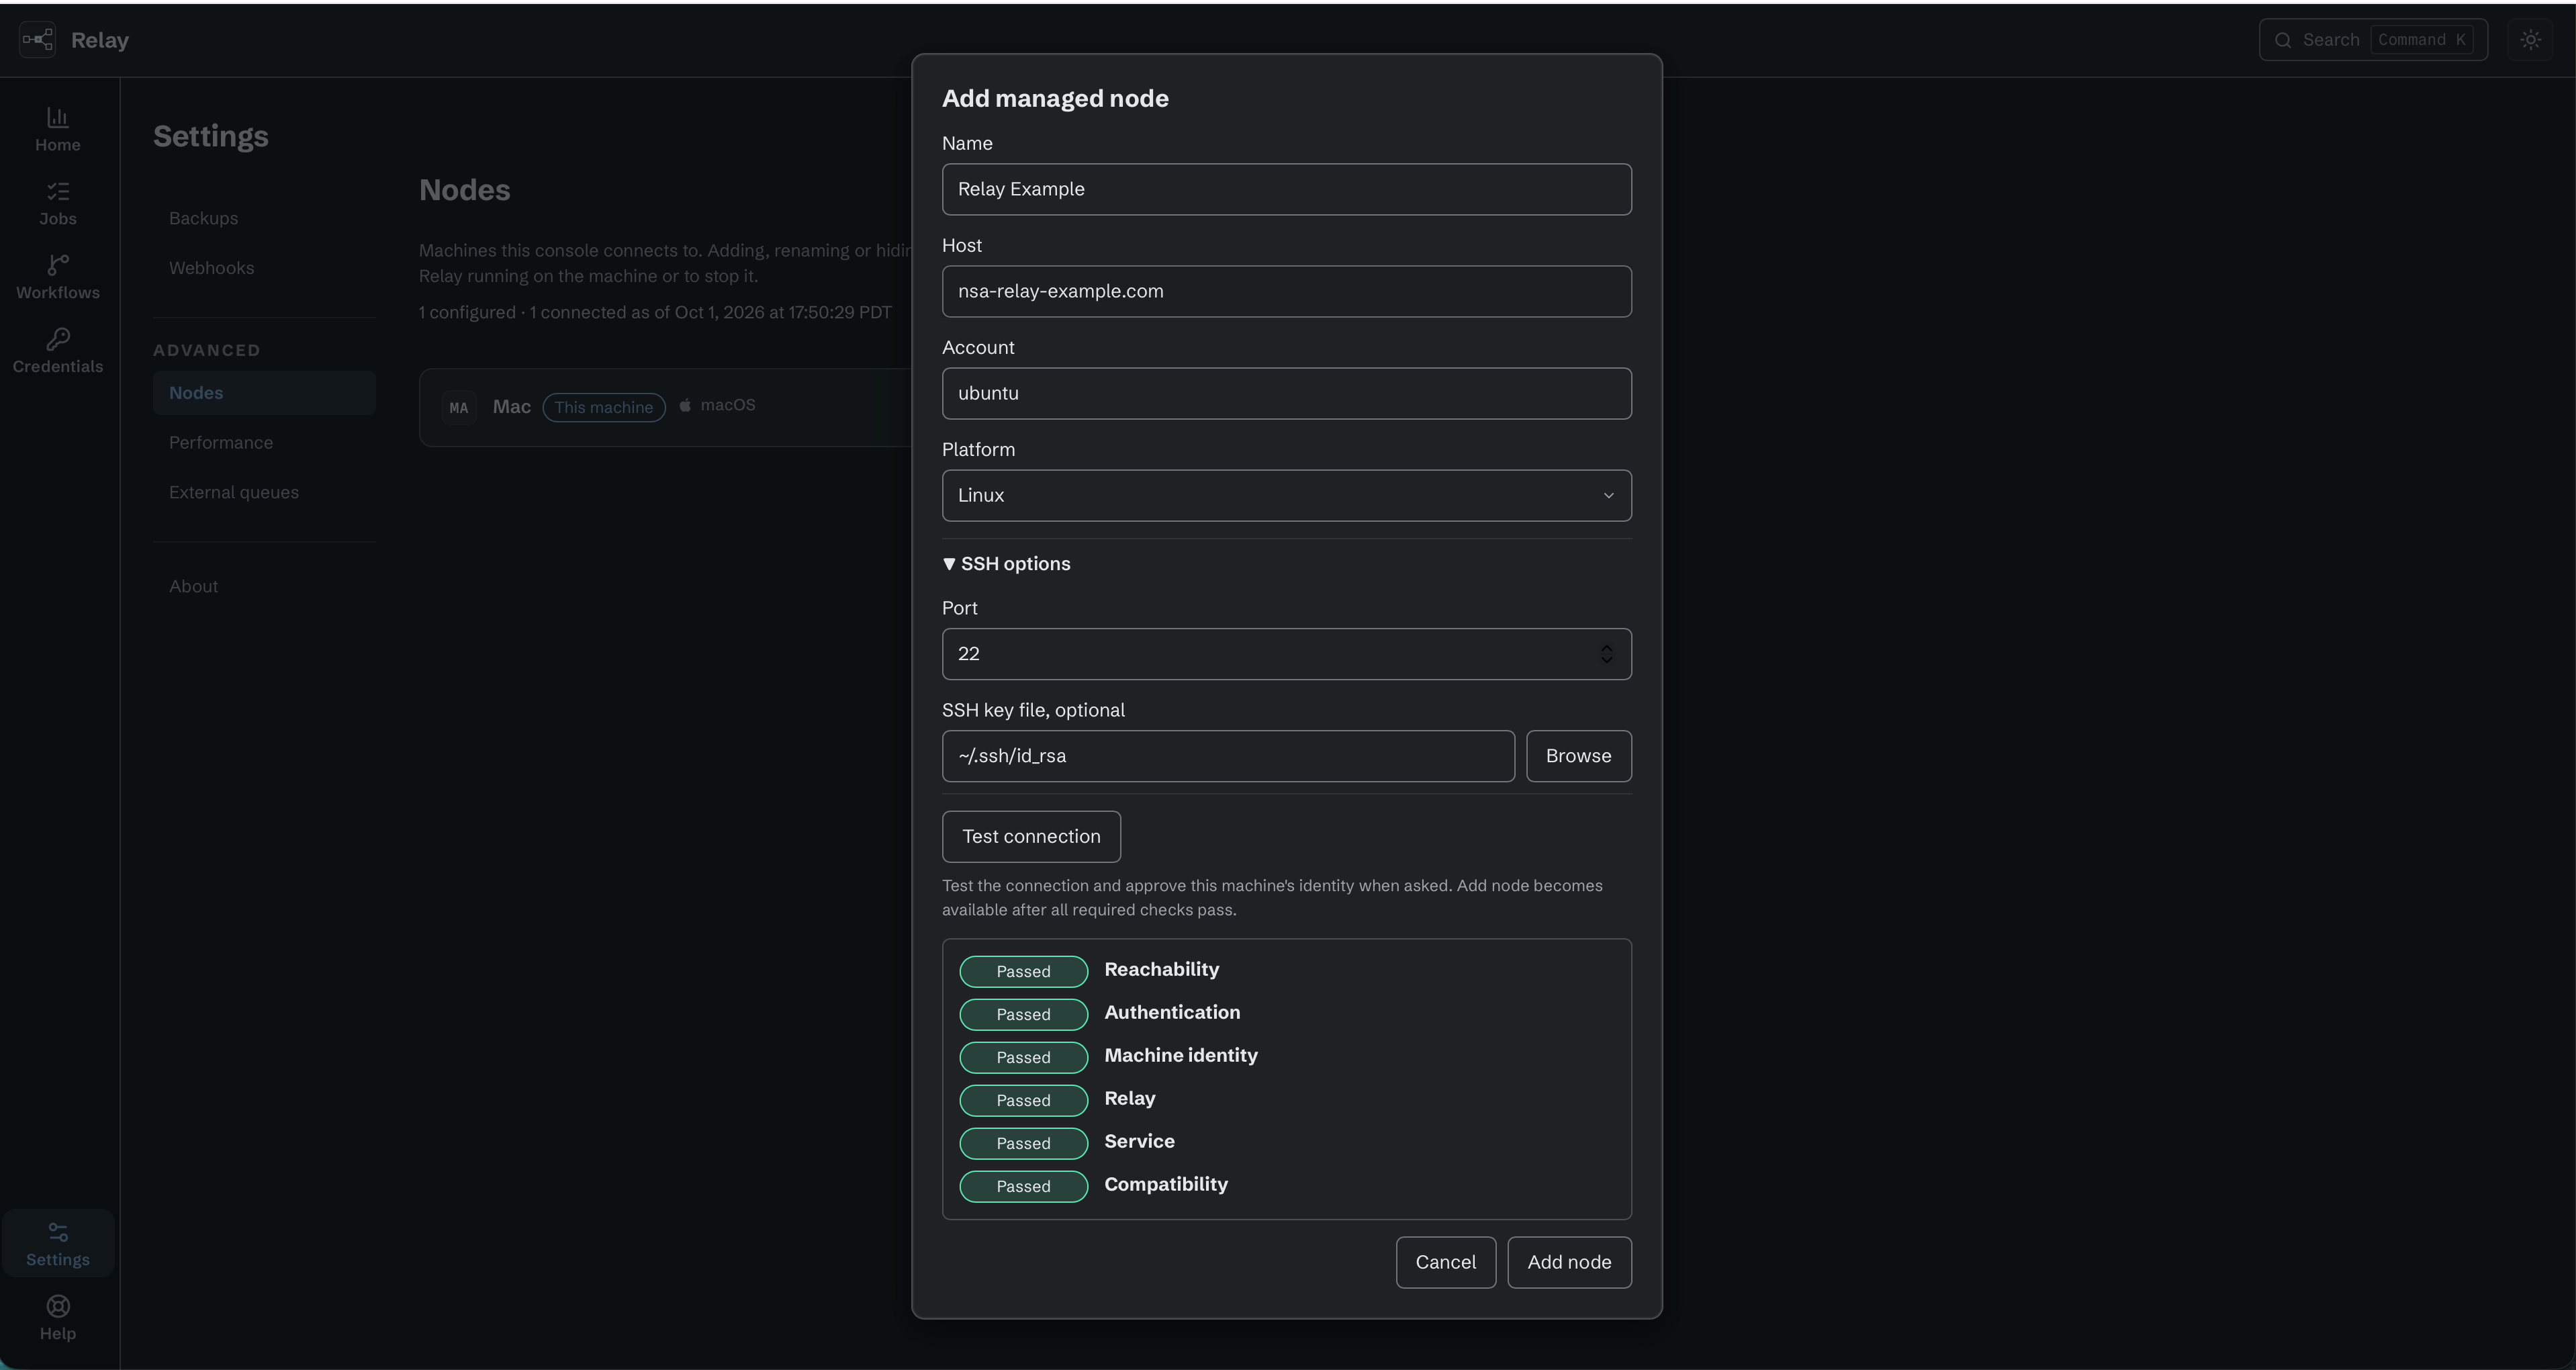Viewport: 2576px width, 1370px height.
Task: Click the Relay logo icon
Action: (38, 40)
